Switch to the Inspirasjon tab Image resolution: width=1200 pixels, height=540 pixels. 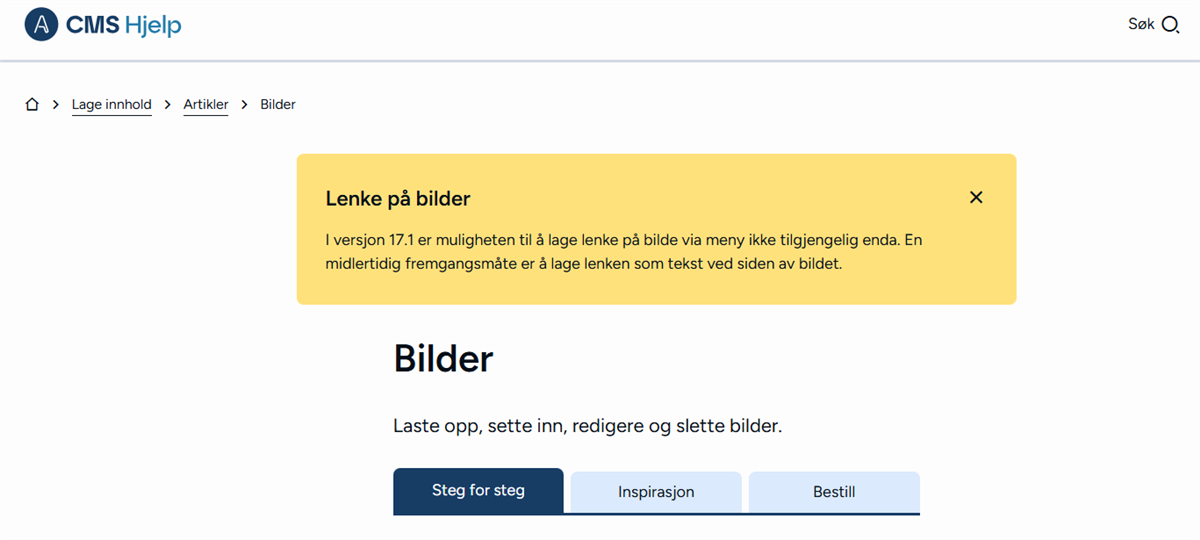pos(656,492)
